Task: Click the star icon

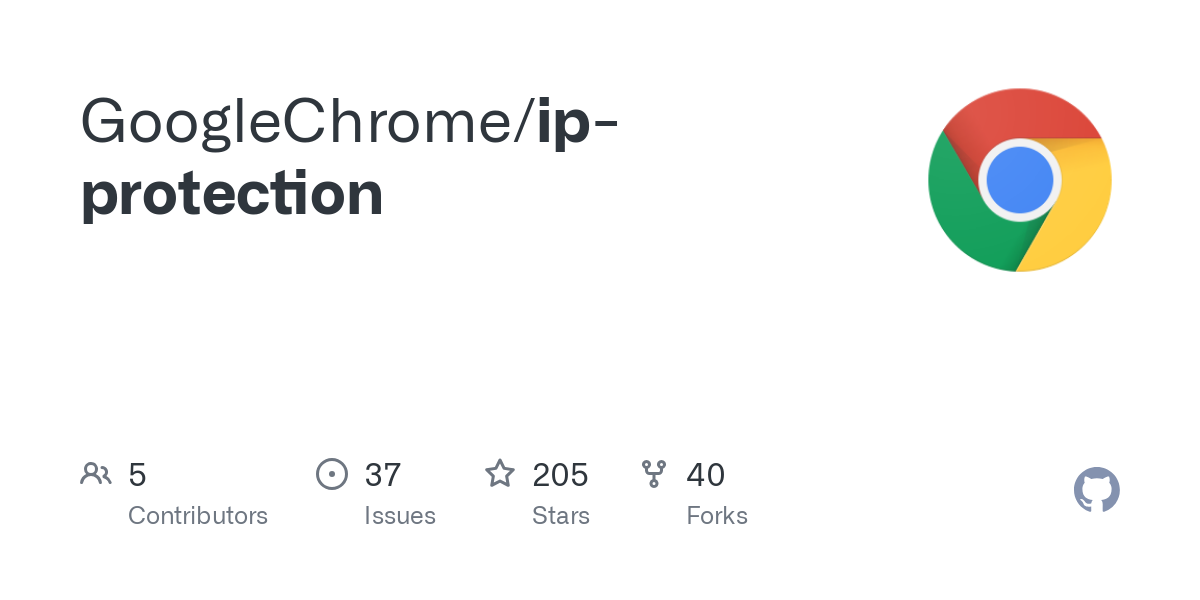Action: tap(500, 473)
